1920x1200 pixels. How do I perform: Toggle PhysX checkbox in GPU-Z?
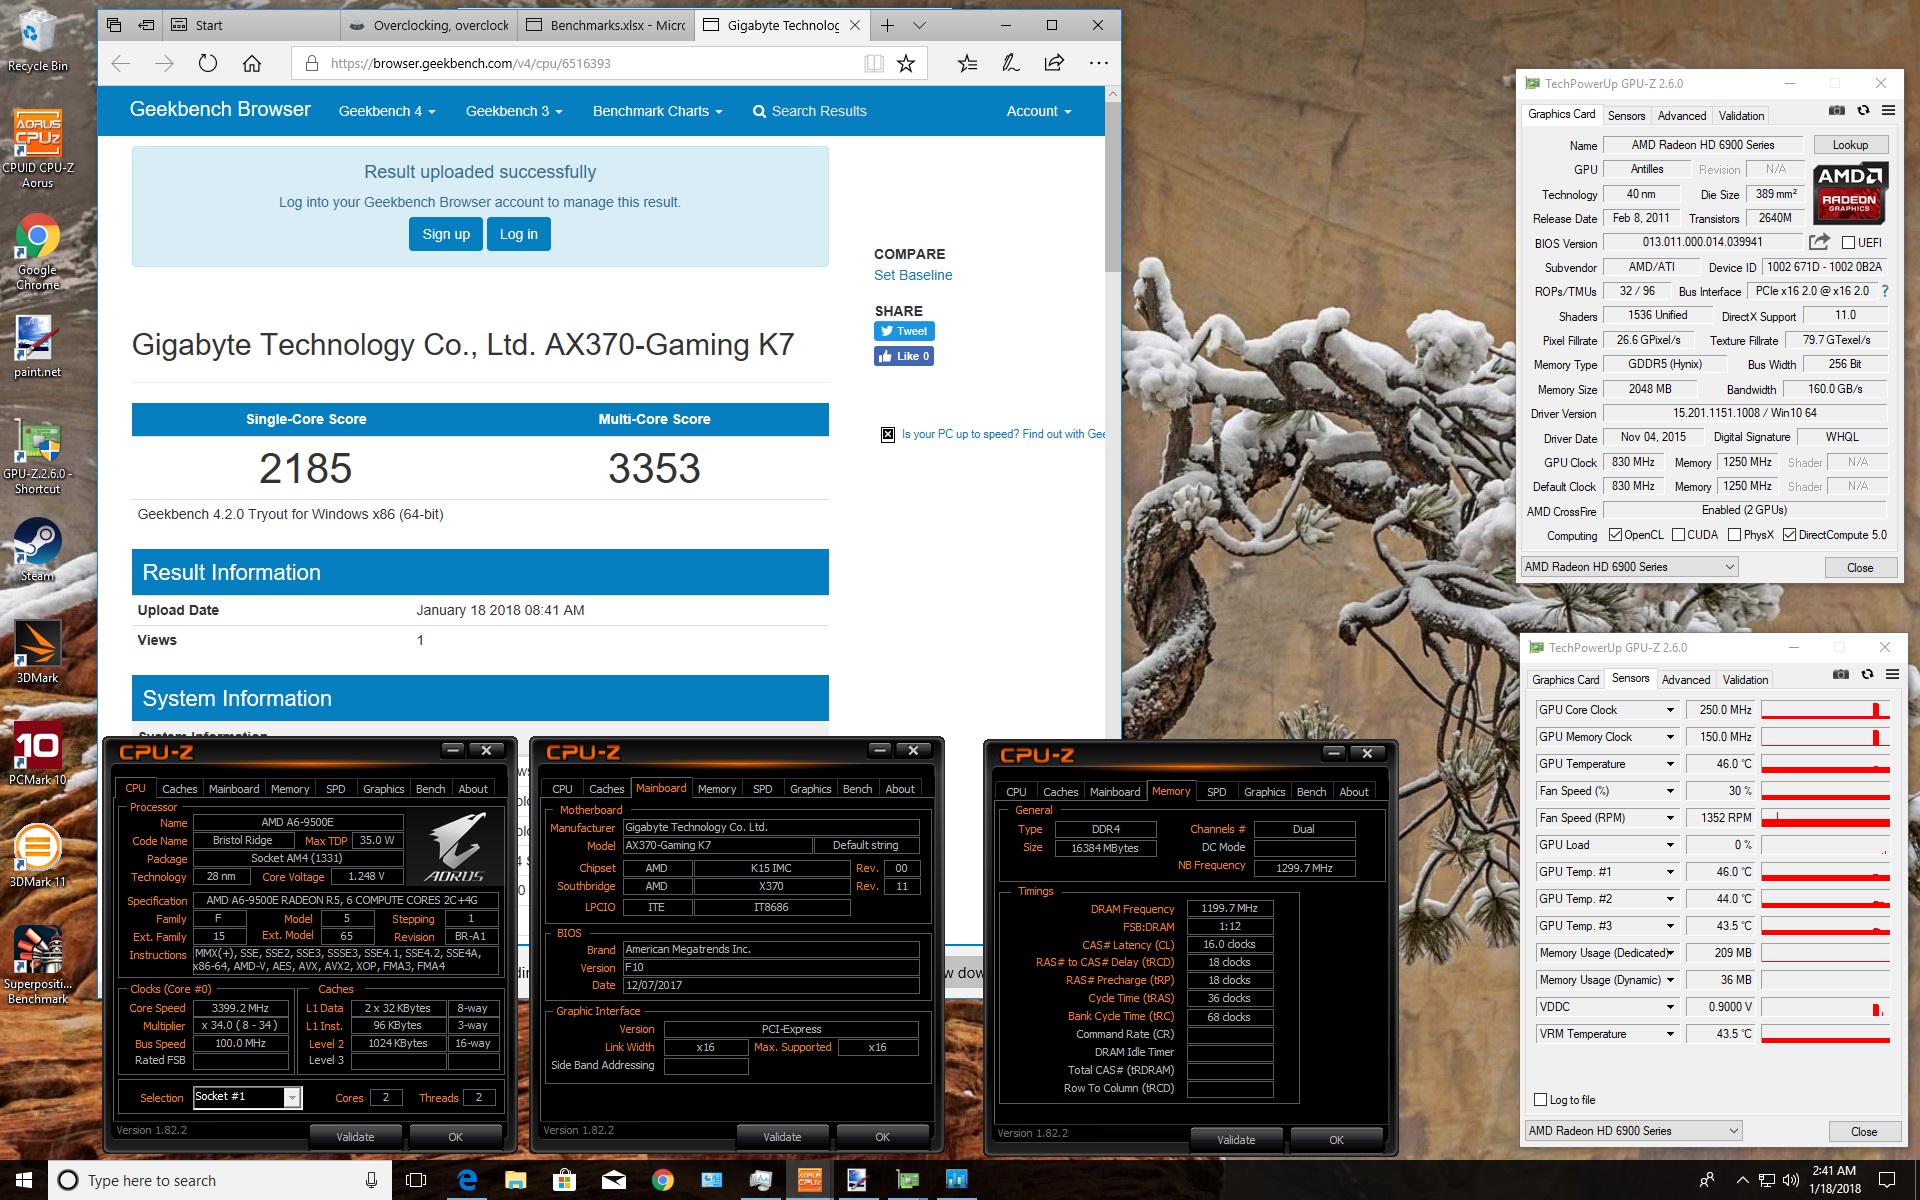(1734, 535)
